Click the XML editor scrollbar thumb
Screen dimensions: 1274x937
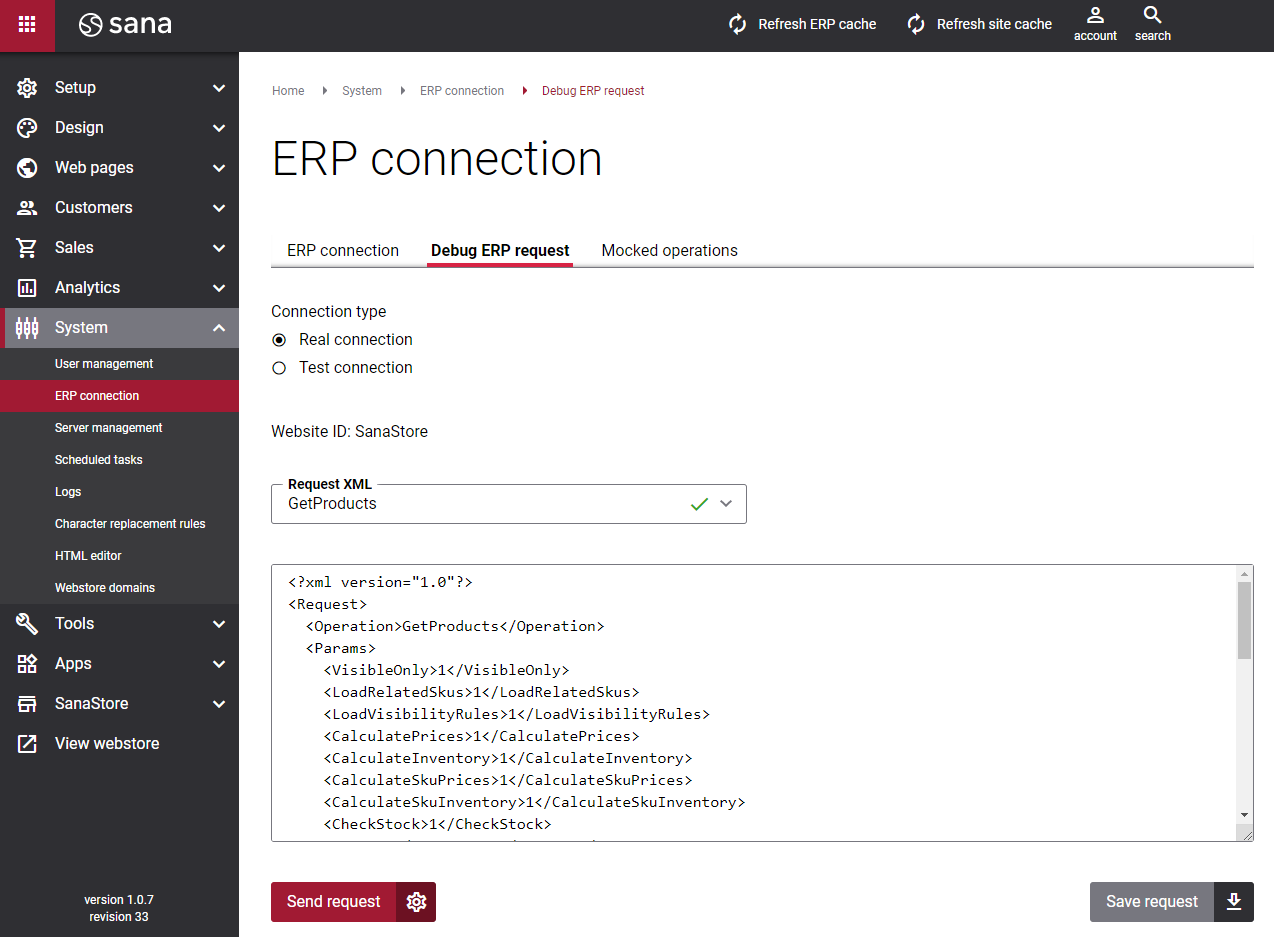tap(1244, 620)
